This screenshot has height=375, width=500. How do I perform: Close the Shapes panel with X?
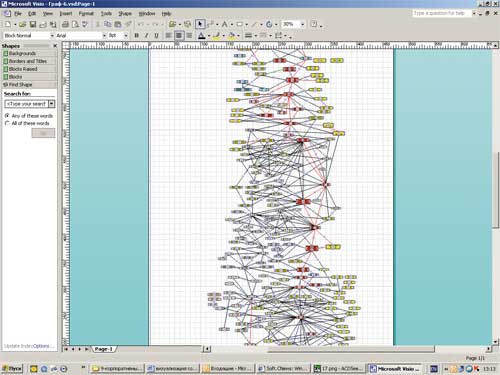(x=55, y=46)
